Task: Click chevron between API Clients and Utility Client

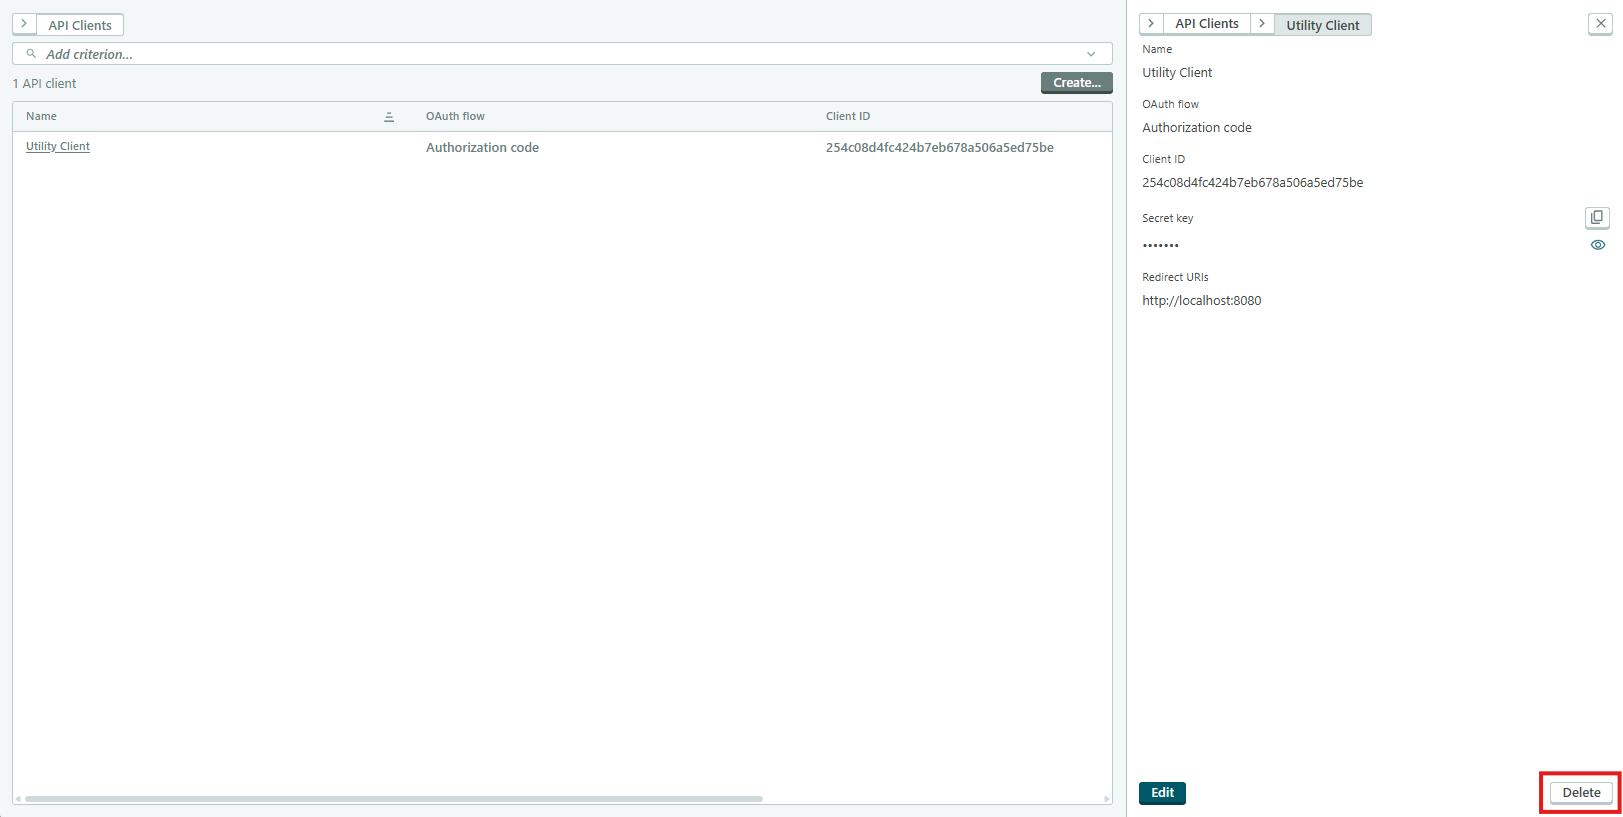Action: click(x=1262, y=24)
